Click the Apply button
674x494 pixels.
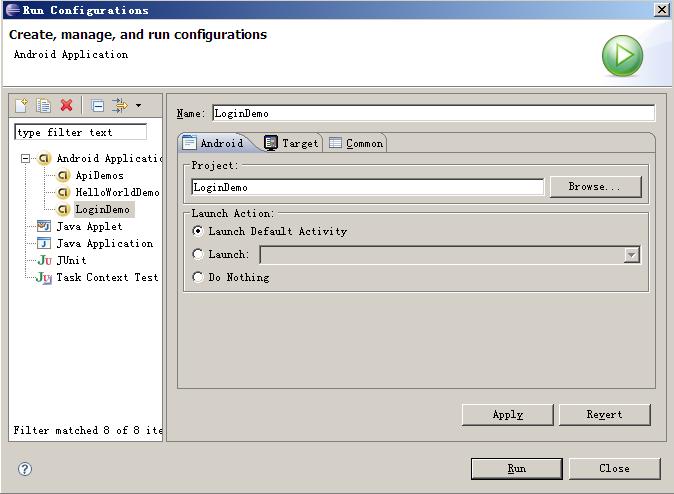tap(508, 415)
